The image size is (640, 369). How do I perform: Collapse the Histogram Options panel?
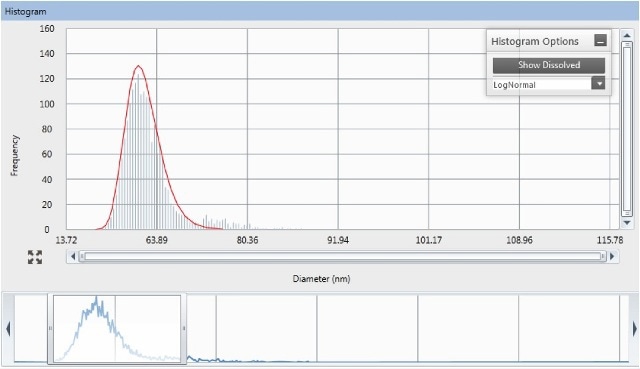tap(600, 40)
